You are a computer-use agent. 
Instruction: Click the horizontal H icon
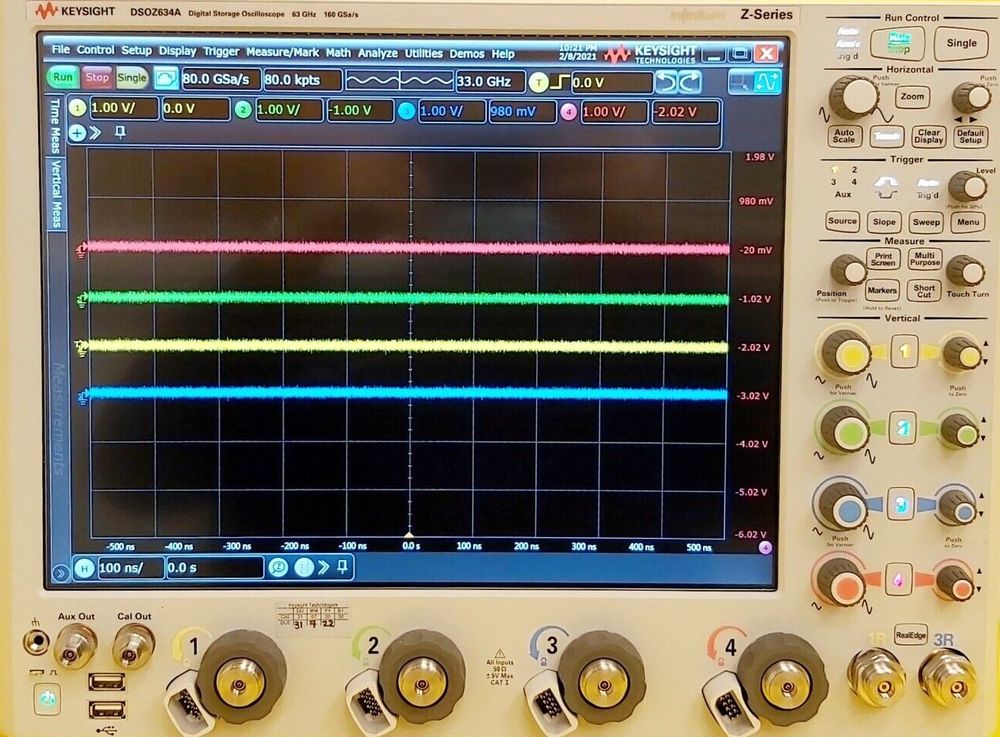point(85,567)
